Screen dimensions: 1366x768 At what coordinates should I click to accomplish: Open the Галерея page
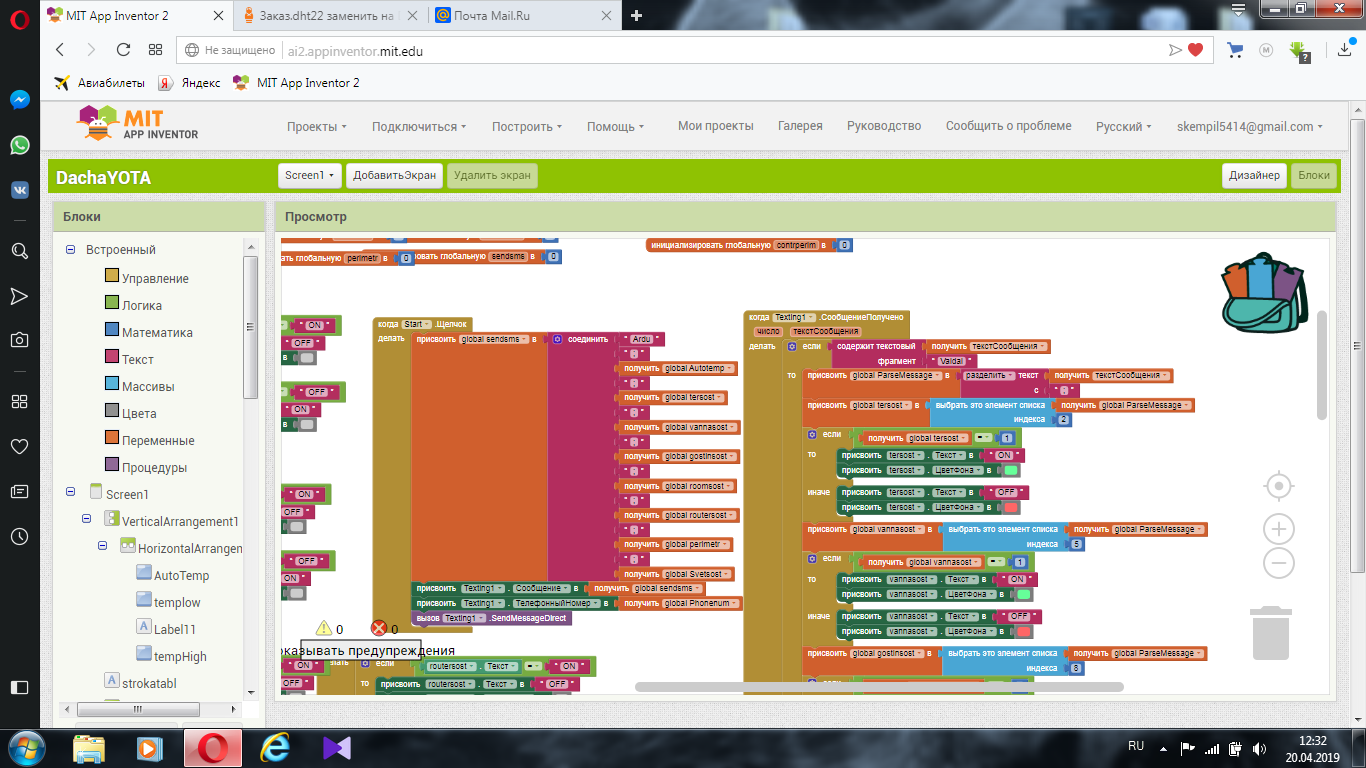(800, 126)
